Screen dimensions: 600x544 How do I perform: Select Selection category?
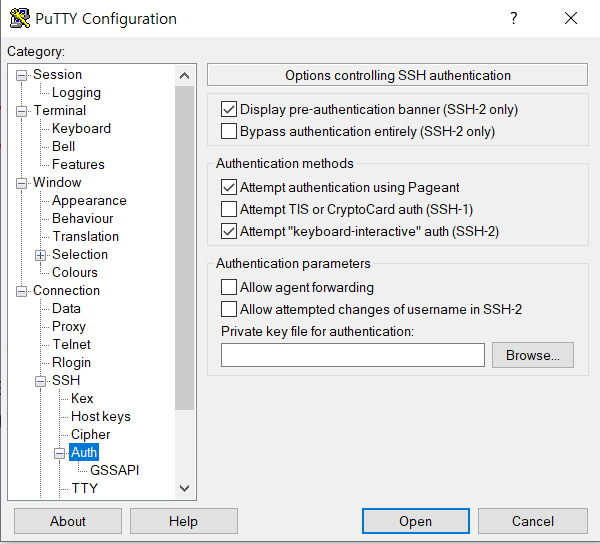[x=80, y=254]
